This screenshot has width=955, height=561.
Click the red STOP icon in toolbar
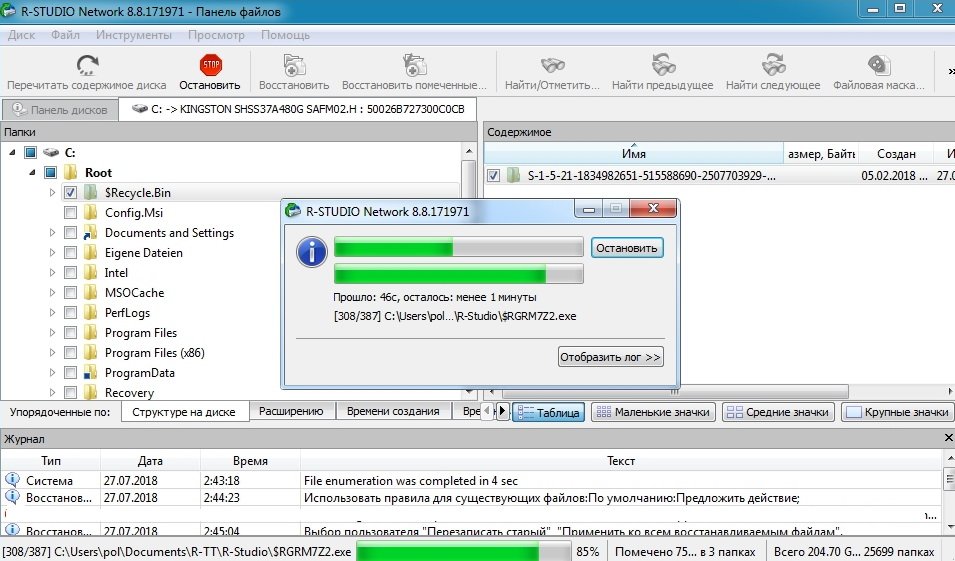click(x=210, y=65)
